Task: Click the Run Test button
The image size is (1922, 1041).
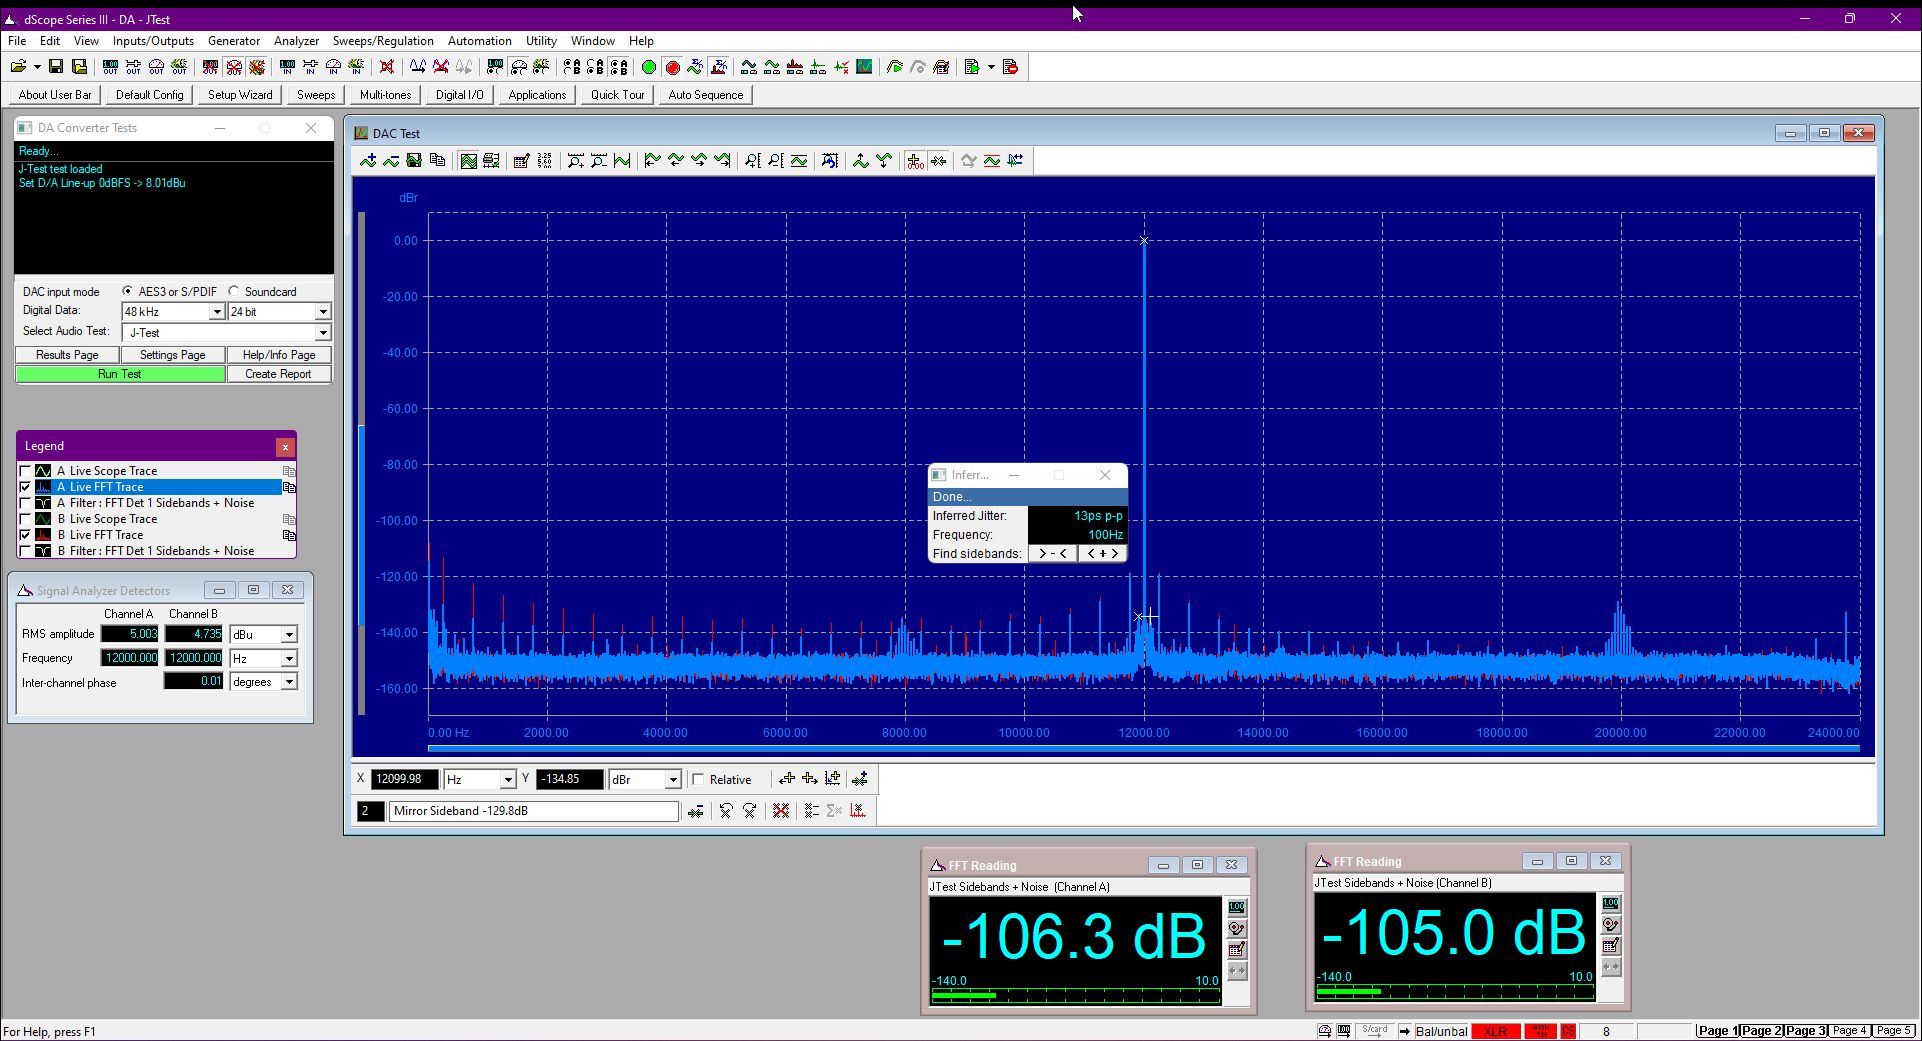Action: [x=120, y=374]
